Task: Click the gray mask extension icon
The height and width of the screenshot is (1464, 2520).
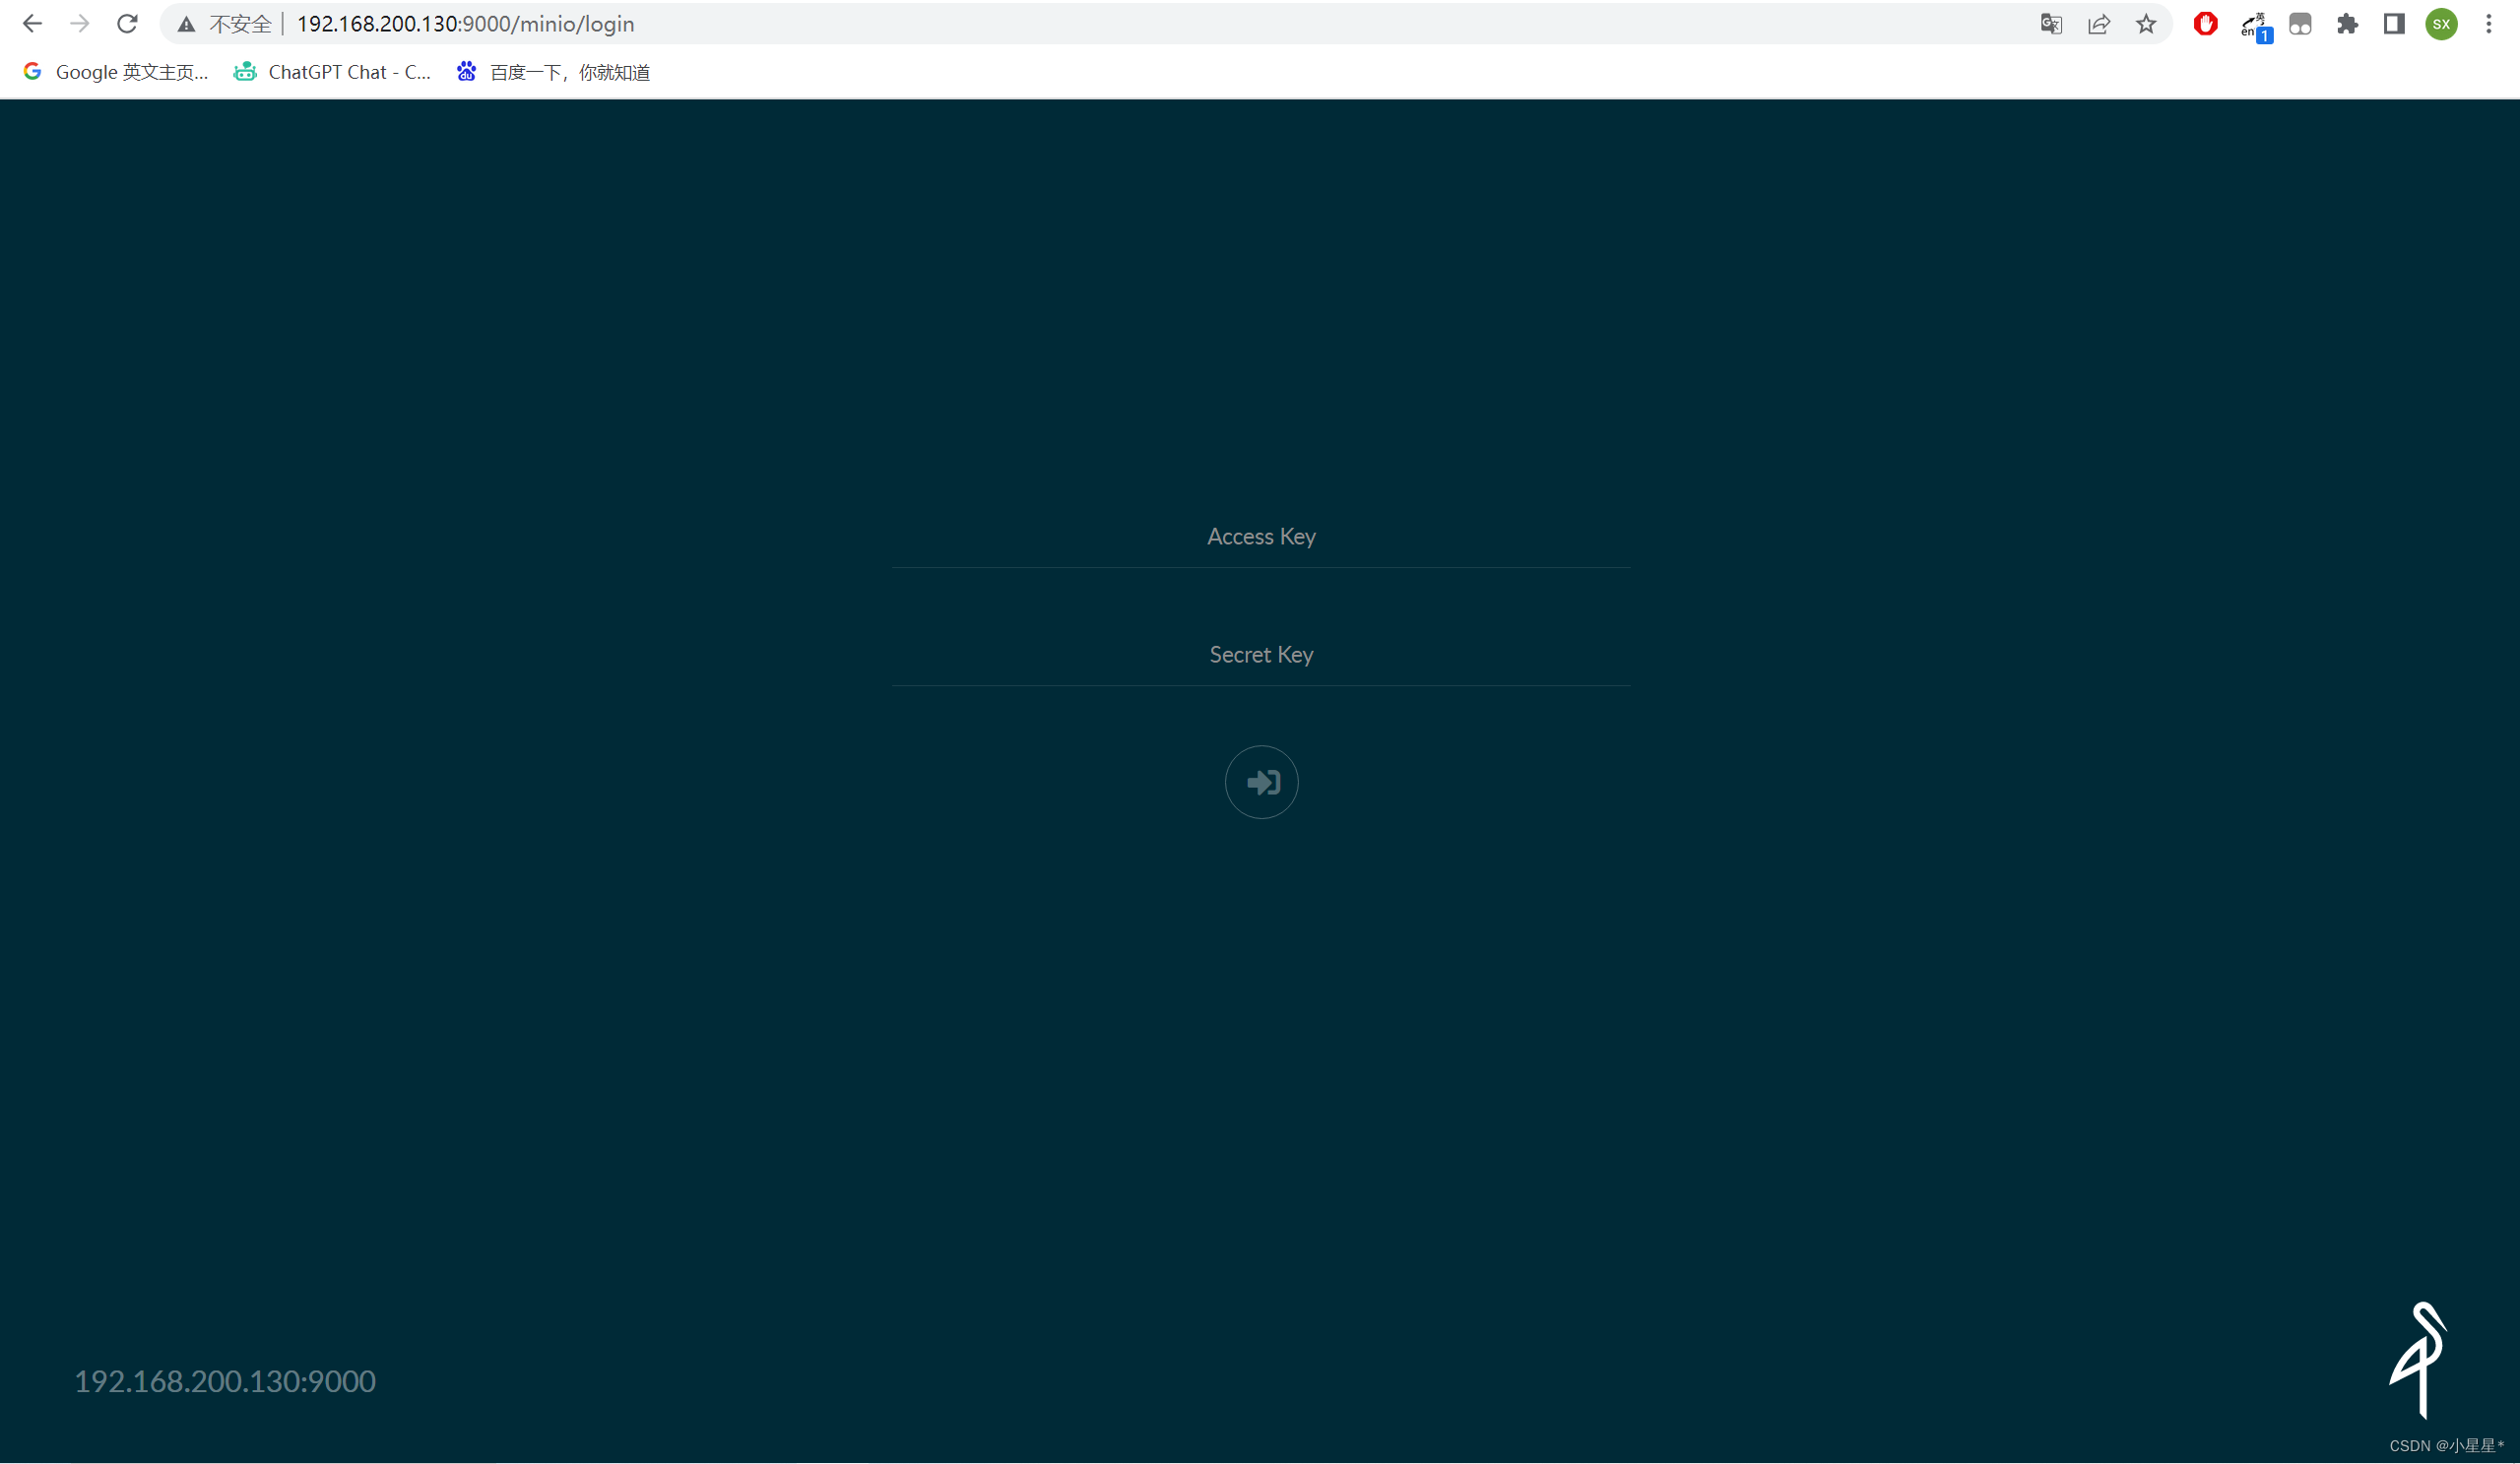Action: 2300,24
